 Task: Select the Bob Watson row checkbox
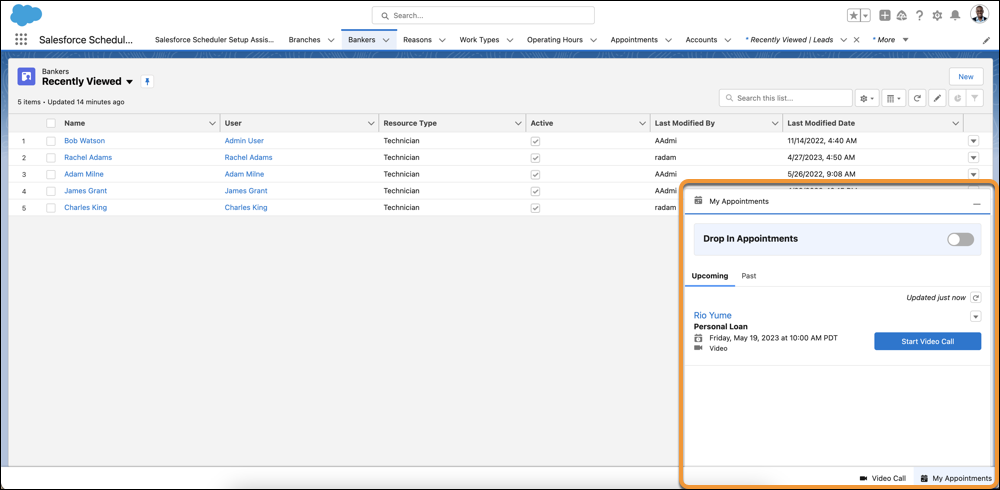tap(51, 141)
